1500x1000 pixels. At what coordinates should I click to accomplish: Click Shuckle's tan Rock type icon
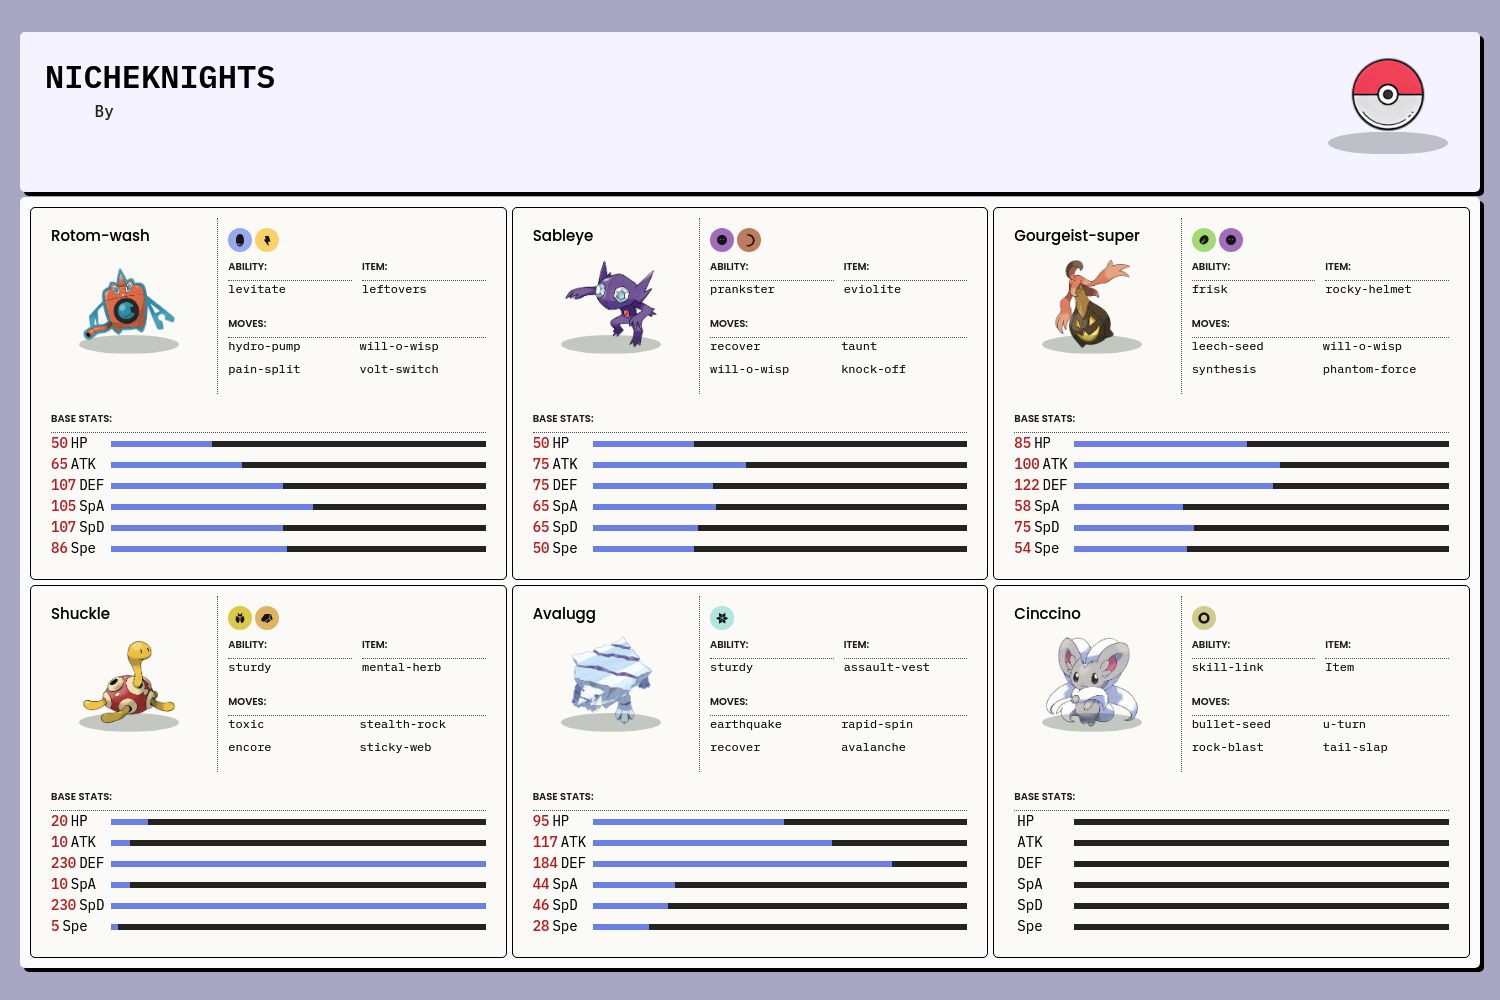coord(267,618)
